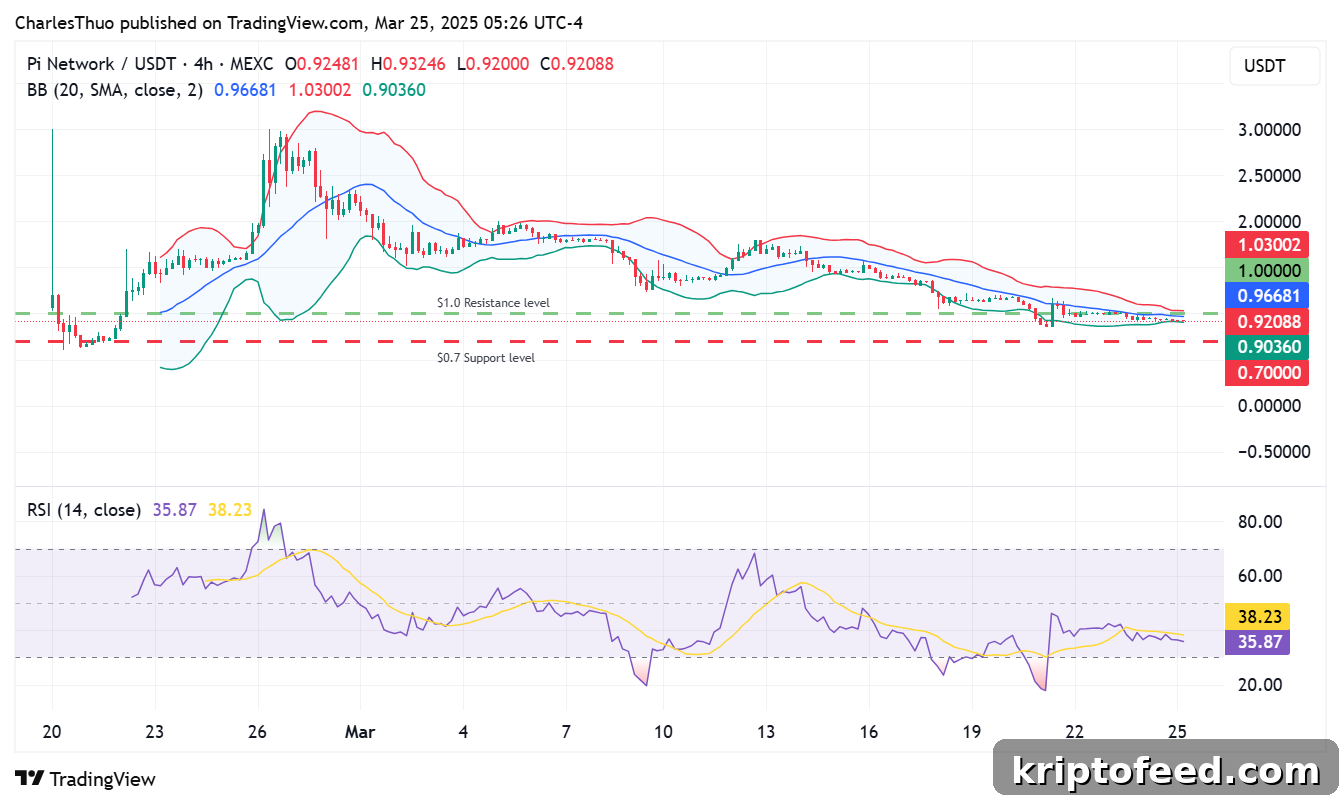Click the low value L0.92000

tap(493, 64)
